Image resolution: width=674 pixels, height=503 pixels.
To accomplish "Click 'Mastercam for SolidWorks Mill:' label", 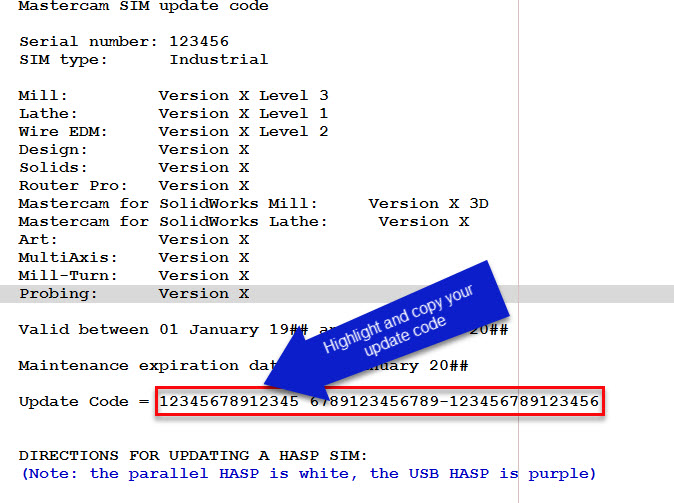I will pyautogui.click(x=168, y=204).
